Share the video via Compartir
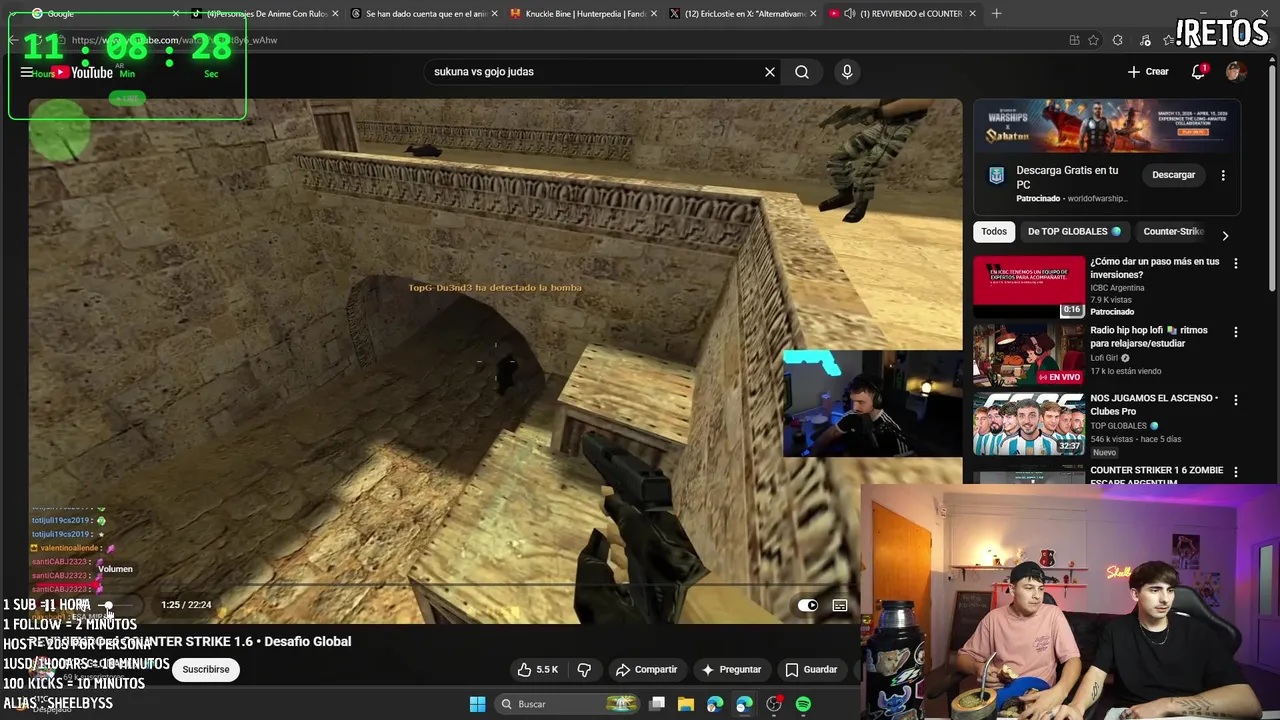The width and height of the screenshot is (1280, 720). [646, 669]
